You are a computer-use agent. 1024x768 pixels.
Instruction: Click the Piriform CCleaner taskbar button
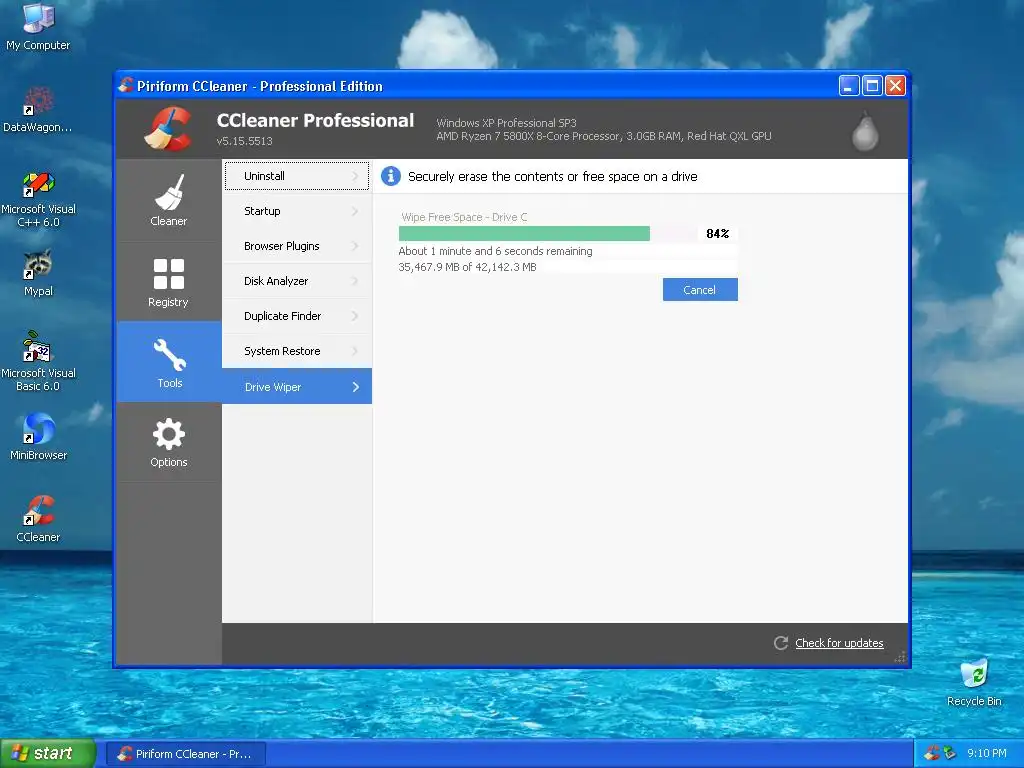pos(185,754)
